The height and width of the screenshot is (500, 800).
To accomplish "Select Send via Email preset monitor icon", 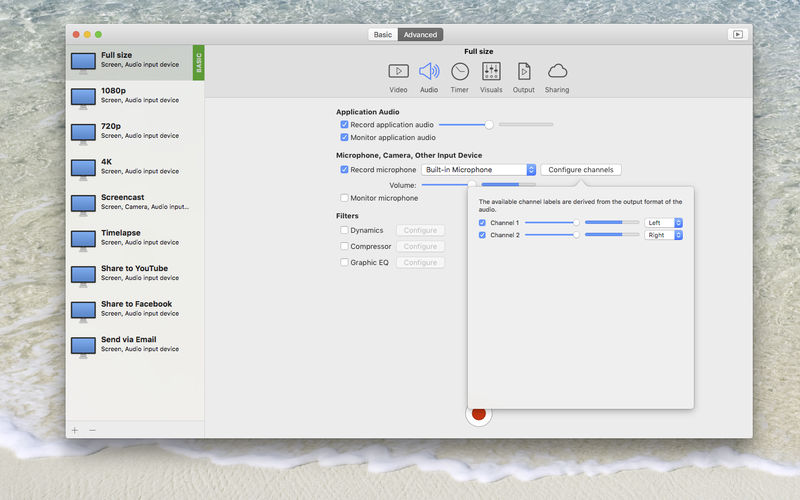I will click(83, 347).
